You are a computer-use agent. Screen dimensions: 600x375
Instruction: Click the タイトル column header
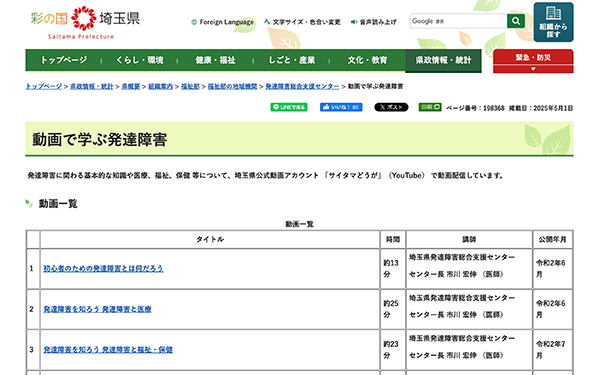point(210,240)
